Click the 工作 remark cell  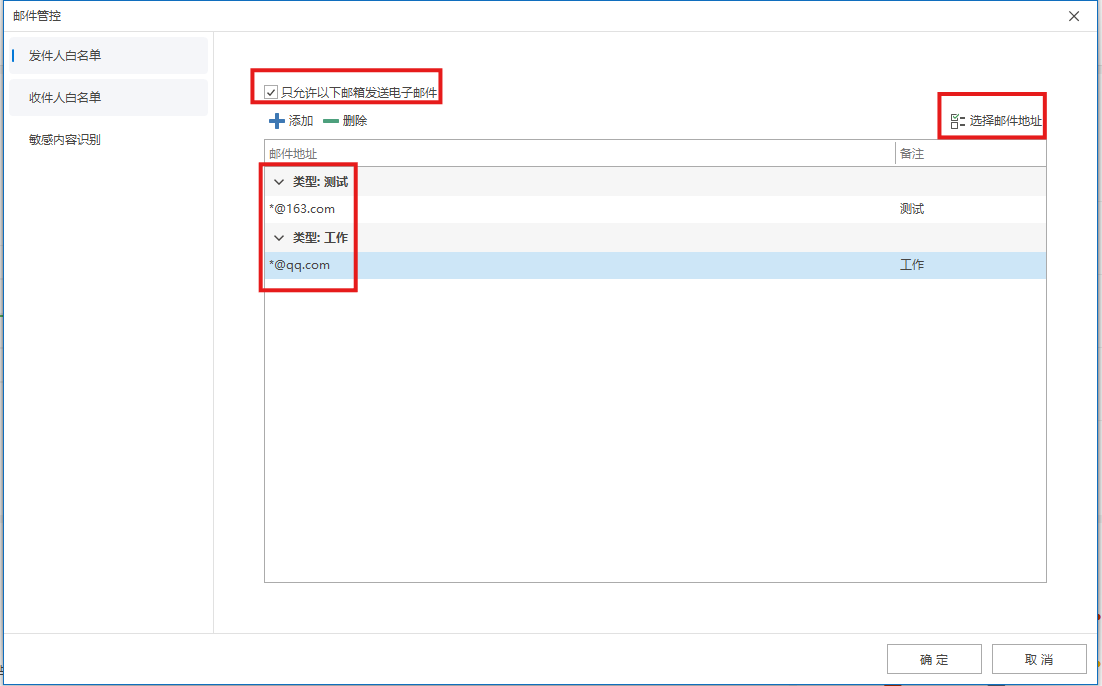tap(912, 265)
